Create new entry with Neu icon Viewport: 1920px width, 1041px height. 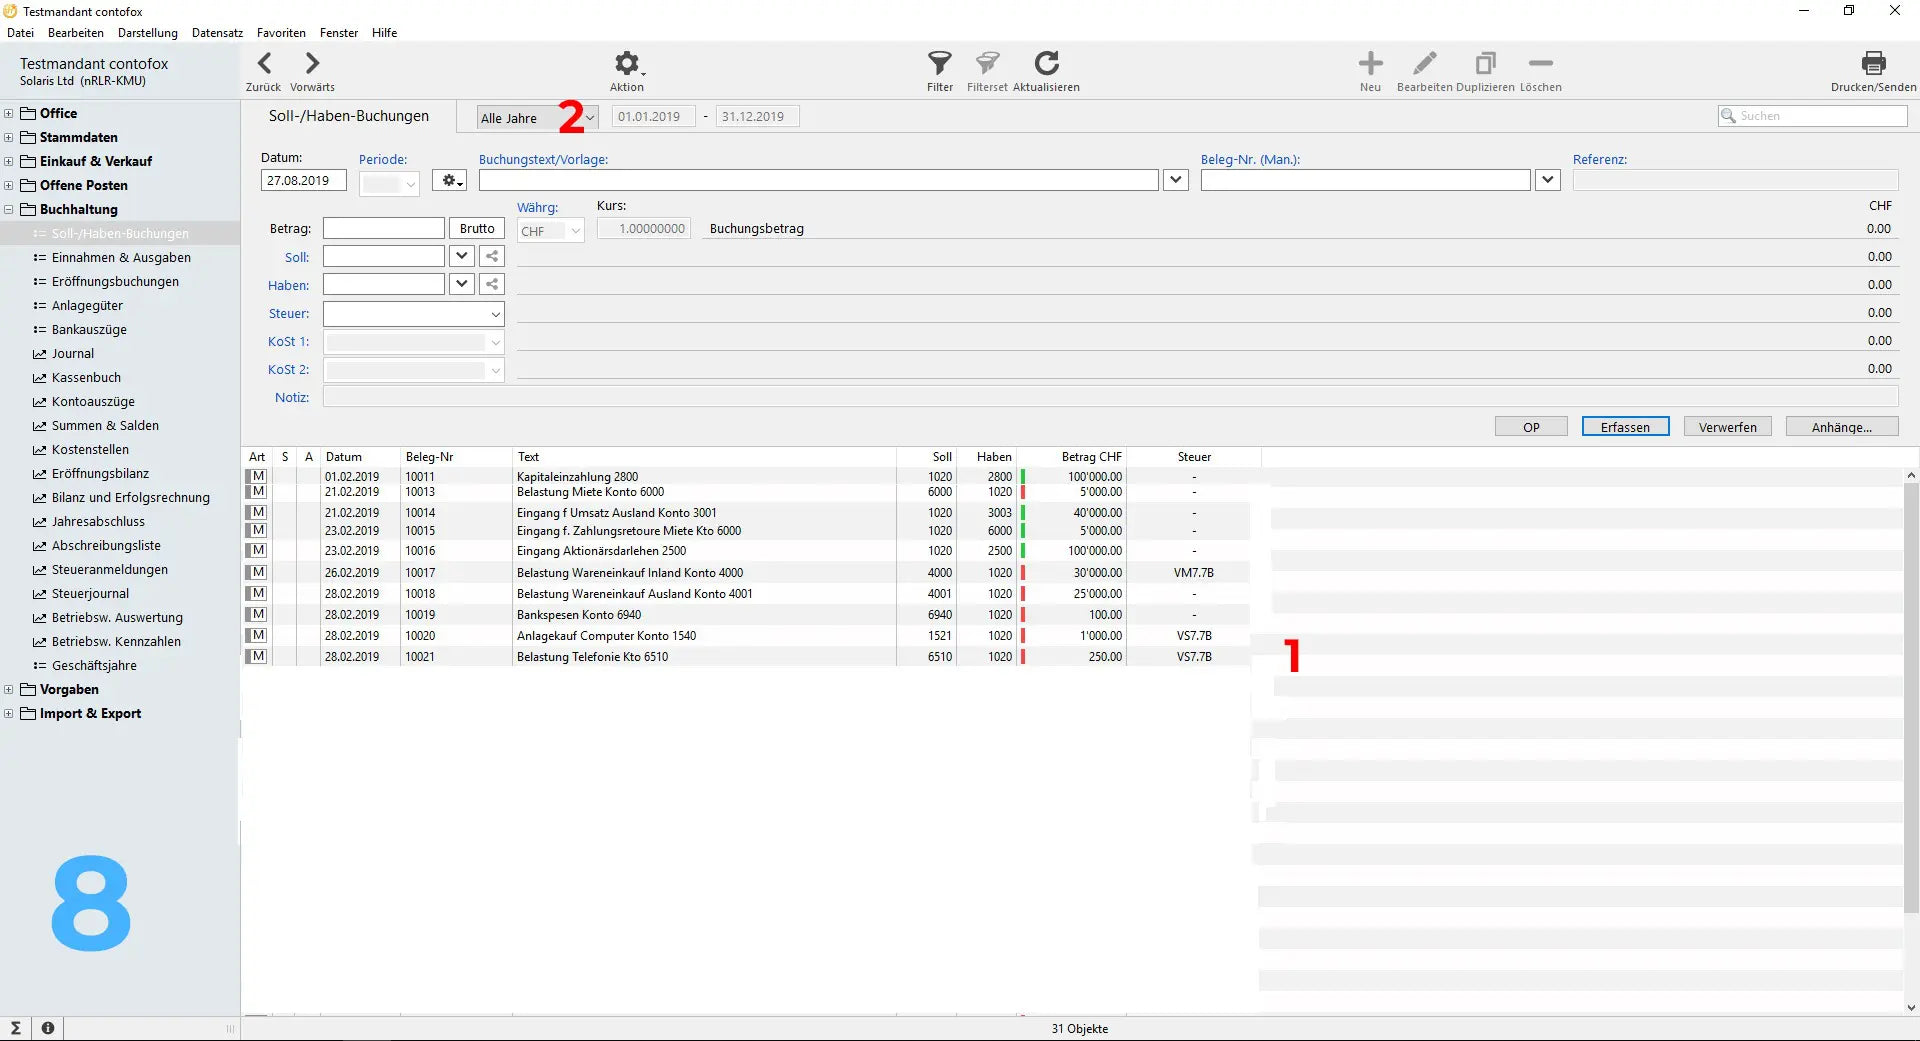point(1370,64)
